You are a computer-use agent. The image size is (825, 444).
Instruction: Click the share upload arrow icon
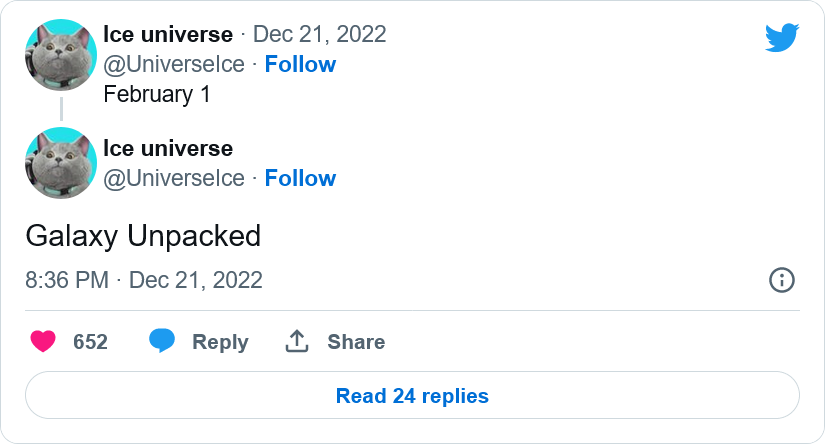coord(297,341)
